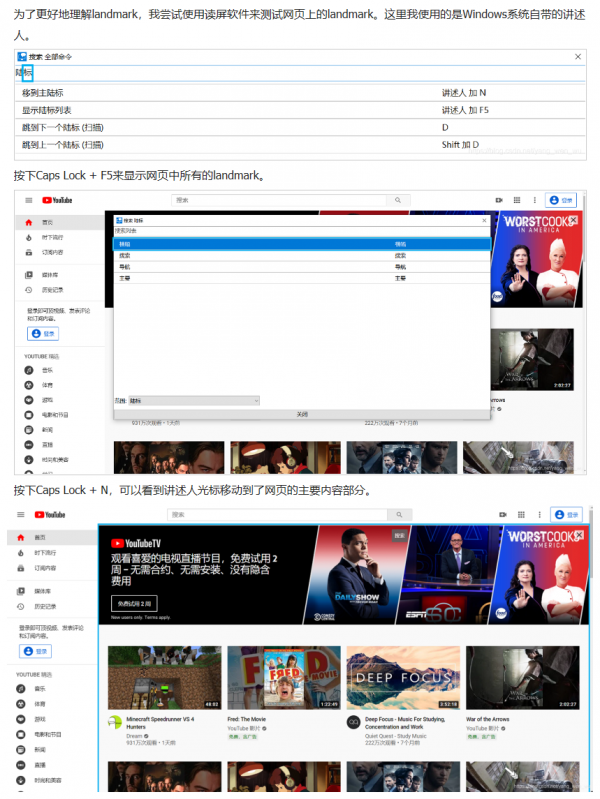Open the hamburger menu in the landmark-dialog YouTube screenshot
The width and height of the screenshot is (600, 799).
(x=29, y=200)
